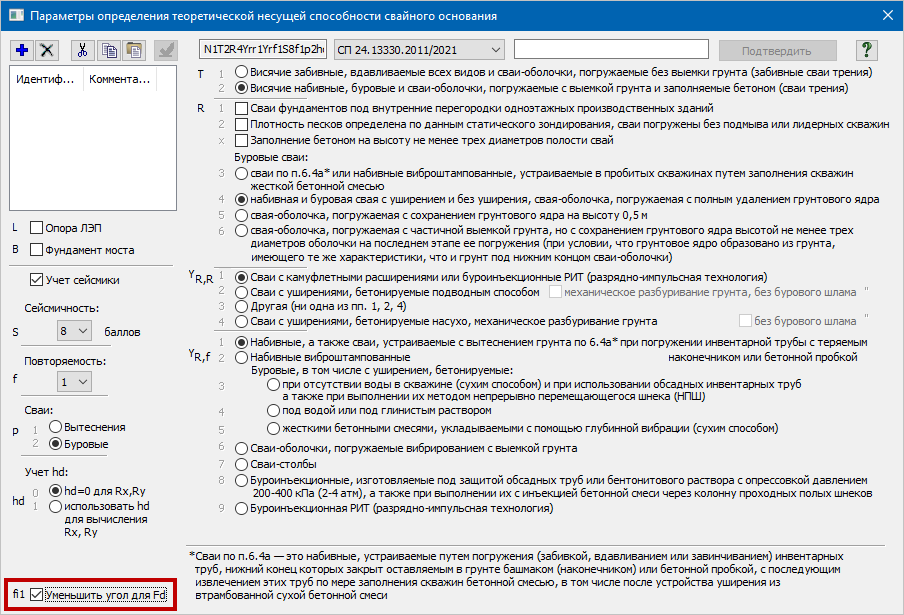The image size is (904, 615).
Task: Open the СП 24.13330.2011/2021 dropdown
Action: [419, 50]
